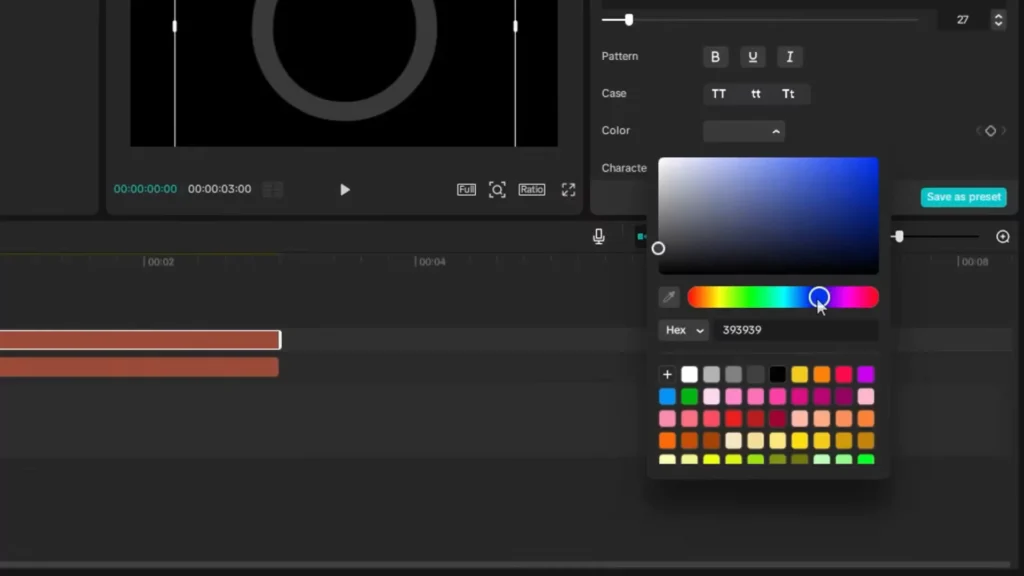Image resolution: width=1024 pixels, height=576 pixels.
Task: Switch preview to Full quality
Action: pyautogui.click(x=466, y=189)
